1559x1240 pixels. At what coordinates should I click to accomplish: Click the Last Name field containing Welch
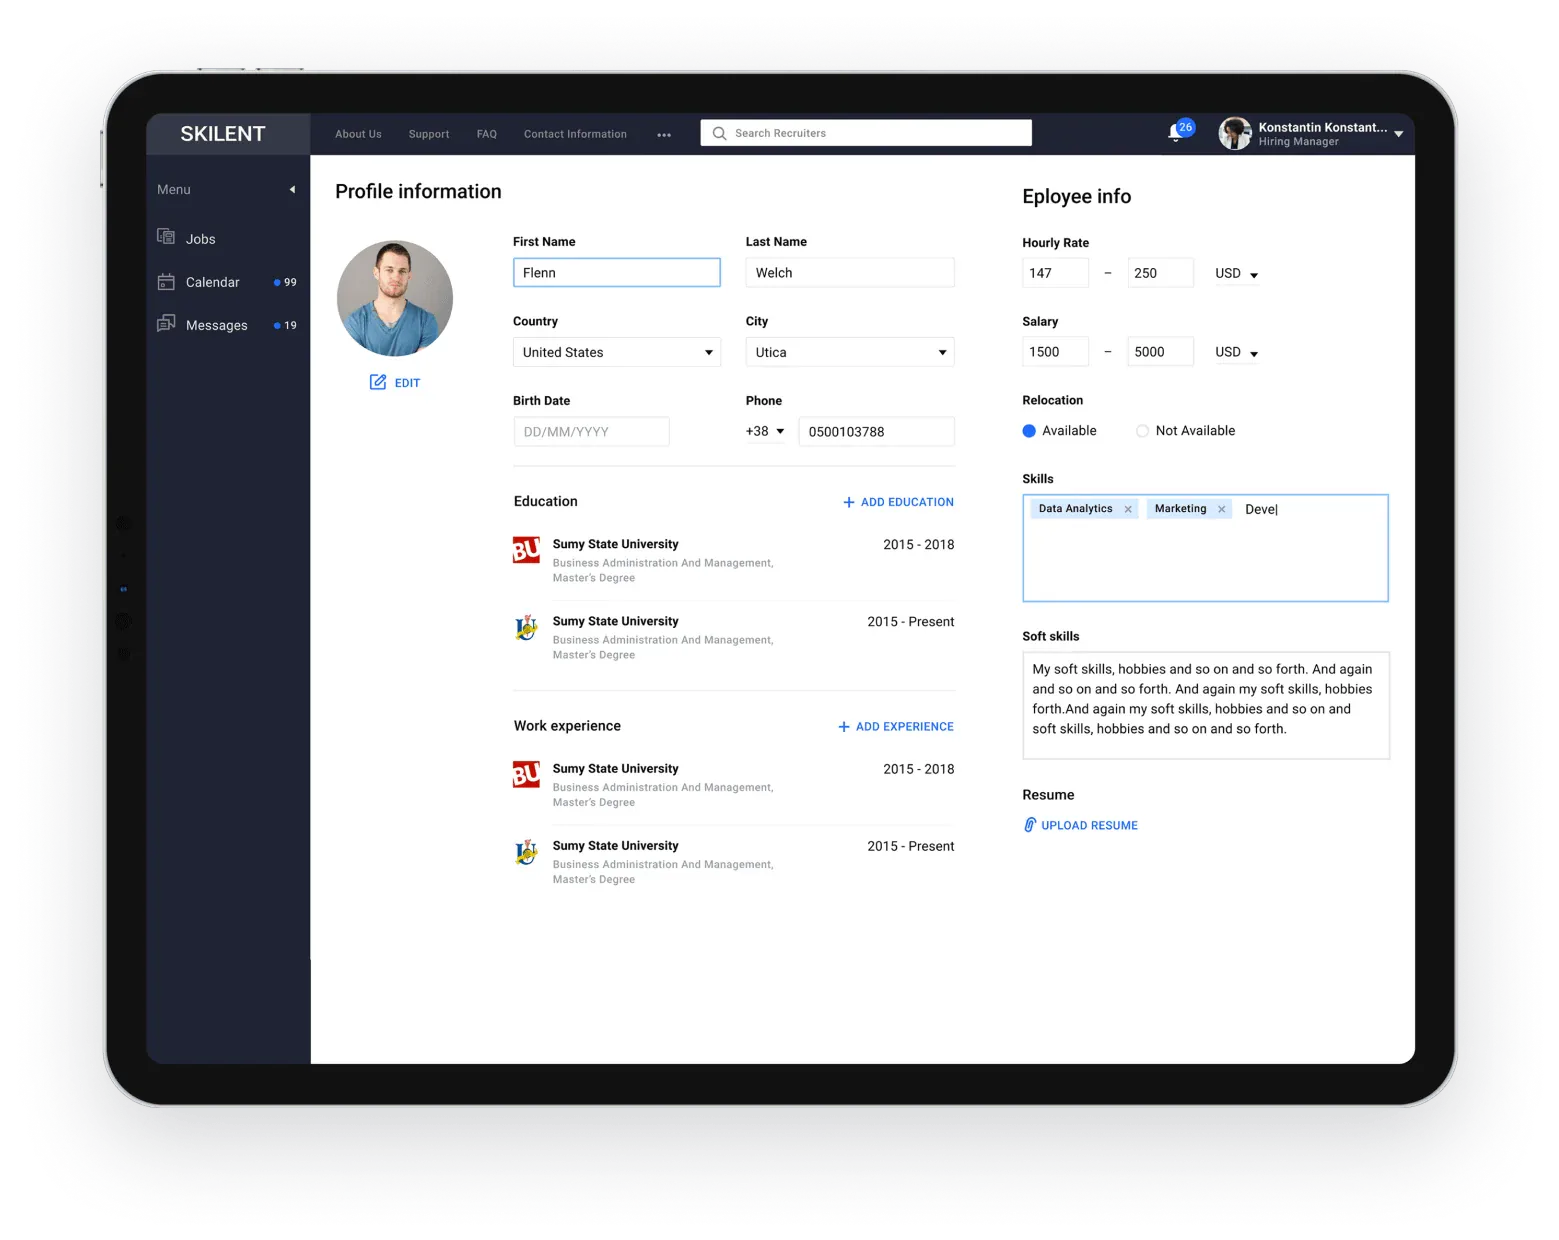[850, 273]
